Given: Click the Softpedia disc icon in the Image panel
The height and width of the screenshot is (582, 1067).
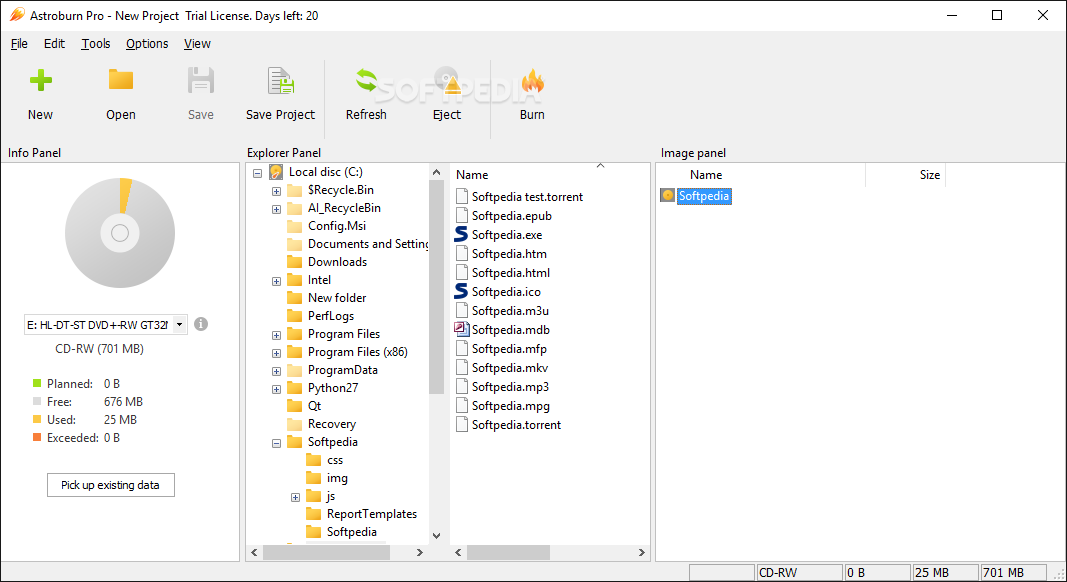Looking at the screenshot, I should 668,196.
